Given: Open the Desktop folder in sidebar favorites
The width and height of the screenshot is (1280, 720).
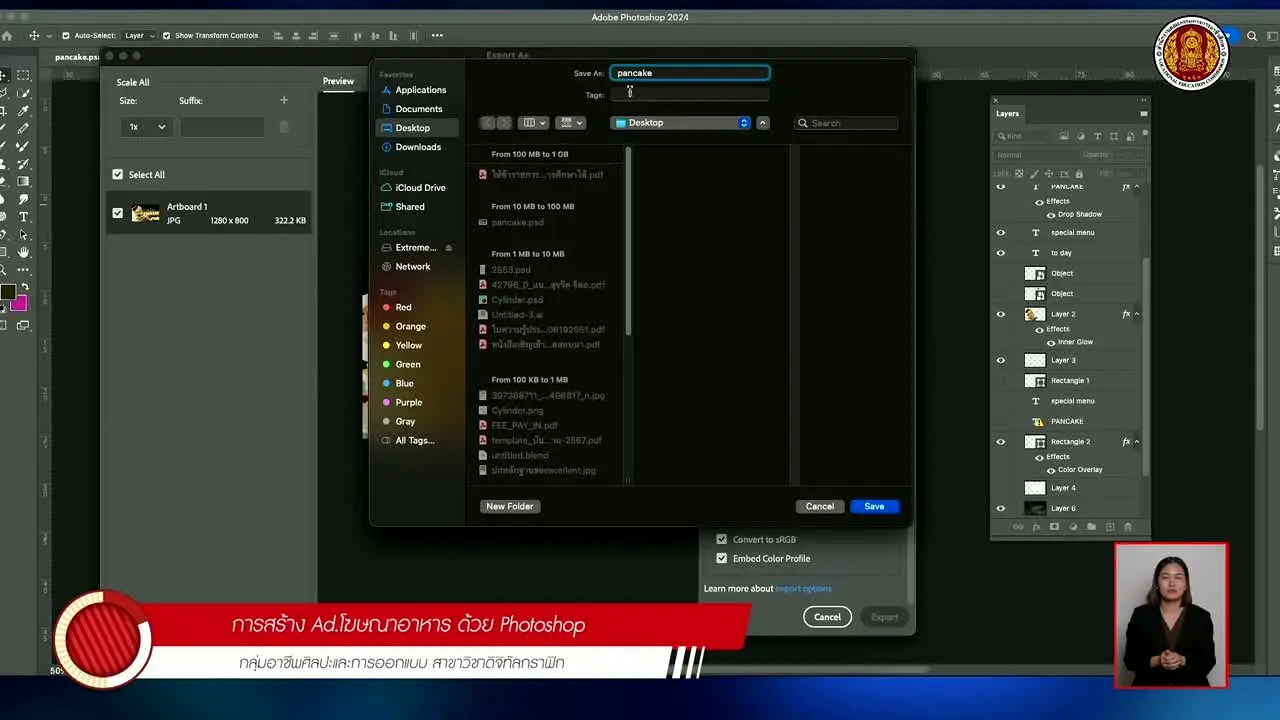Looking at the screenshot, I should [417, 128].
